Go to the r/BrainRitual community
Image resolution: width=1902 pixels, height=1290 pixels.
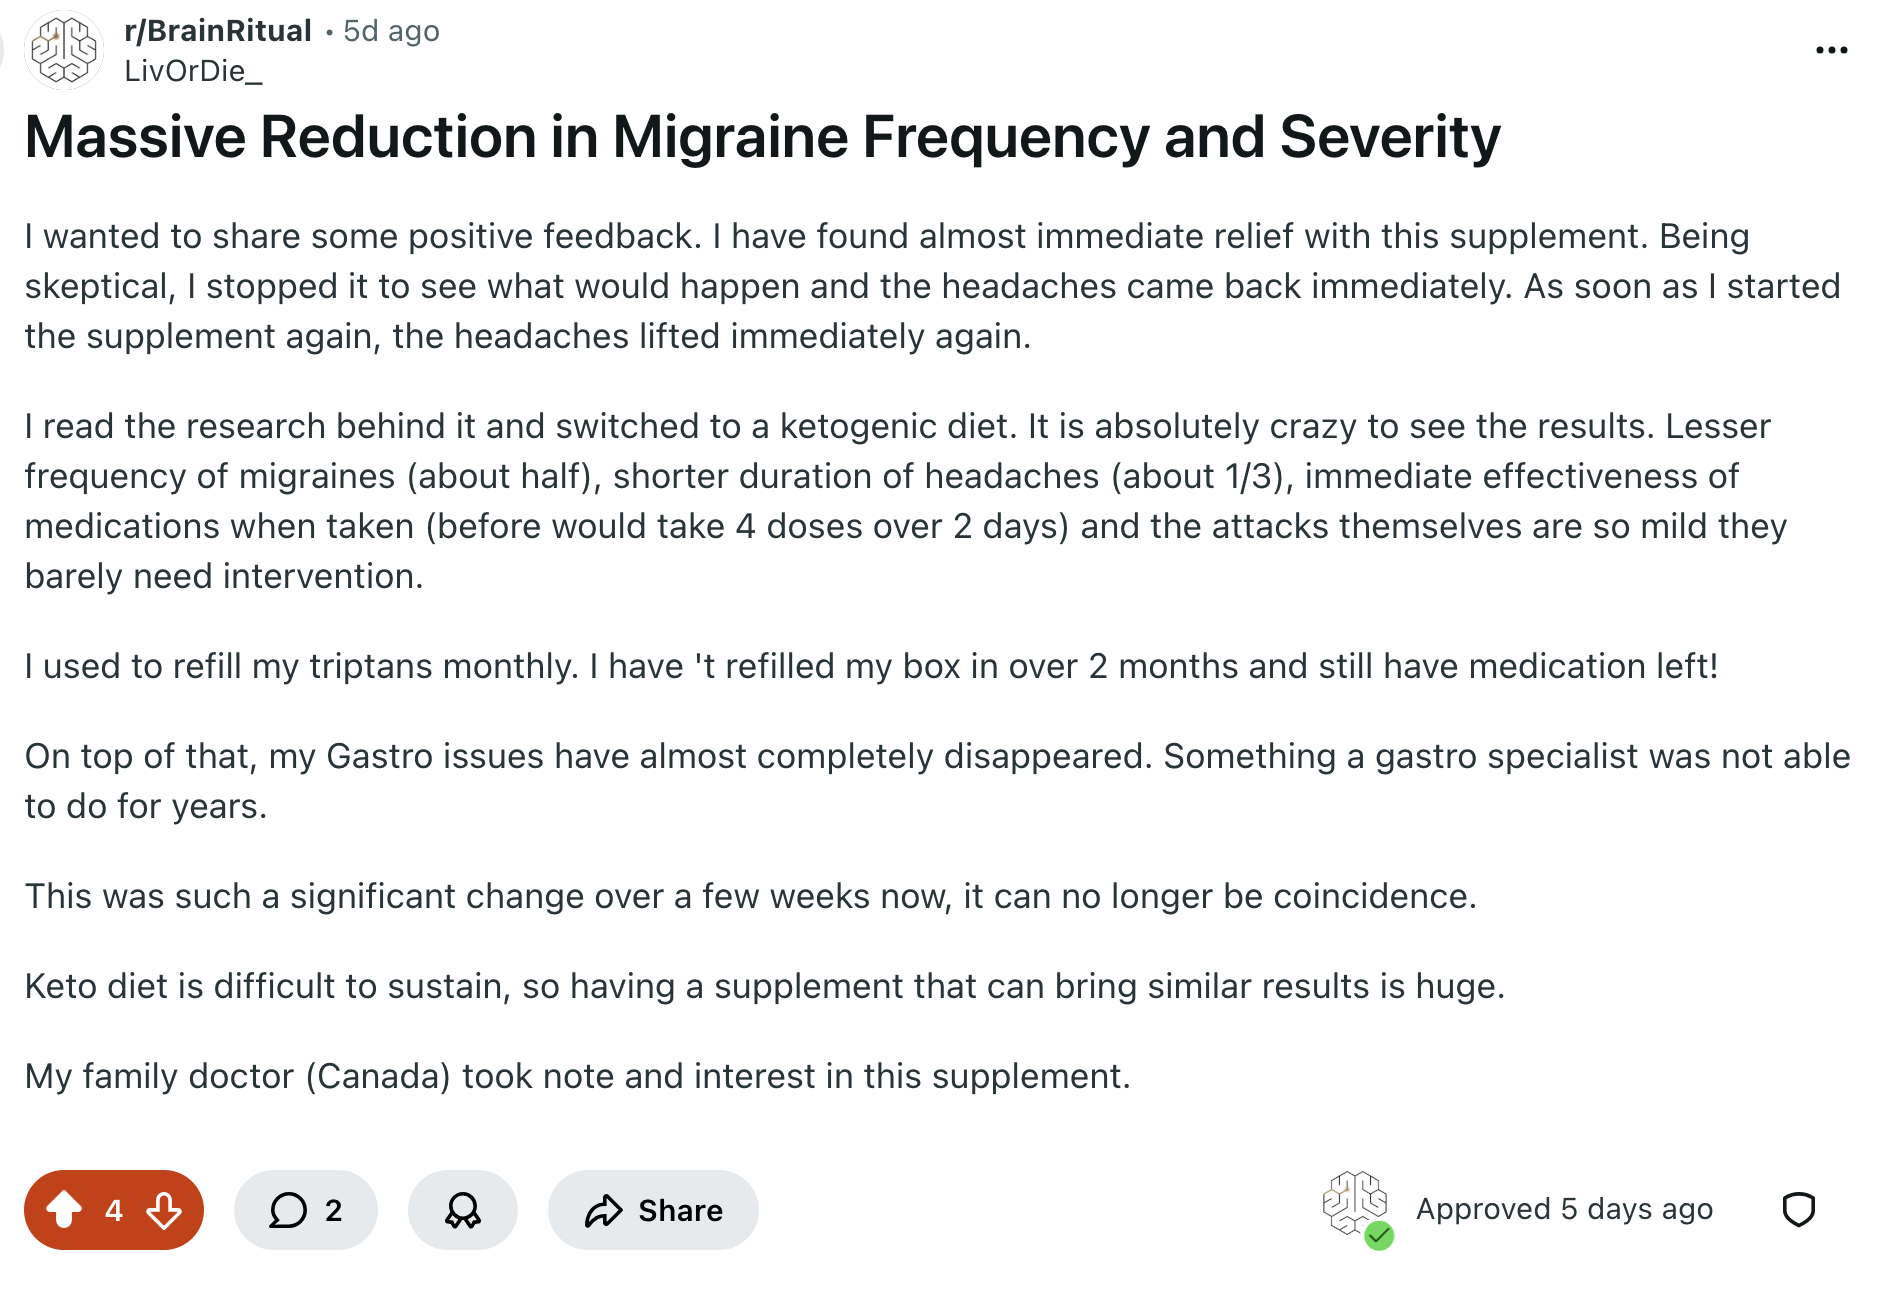[x=218, y=31]
